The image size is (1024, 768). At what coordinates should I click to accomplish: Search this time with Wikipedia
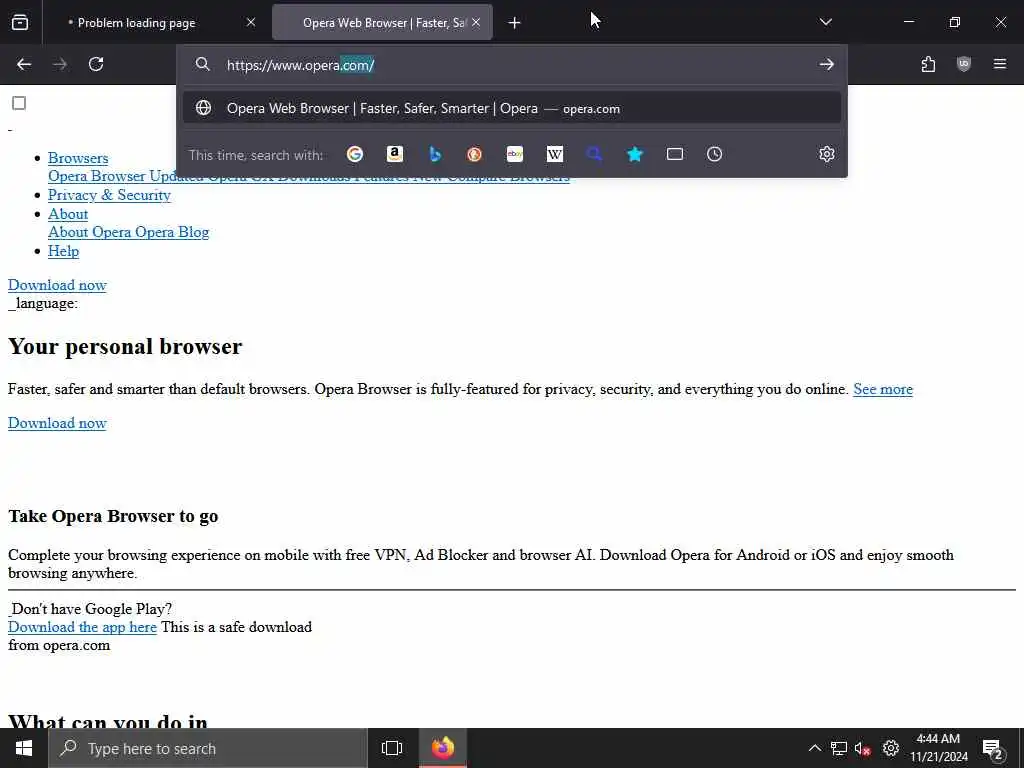[554, 154]
